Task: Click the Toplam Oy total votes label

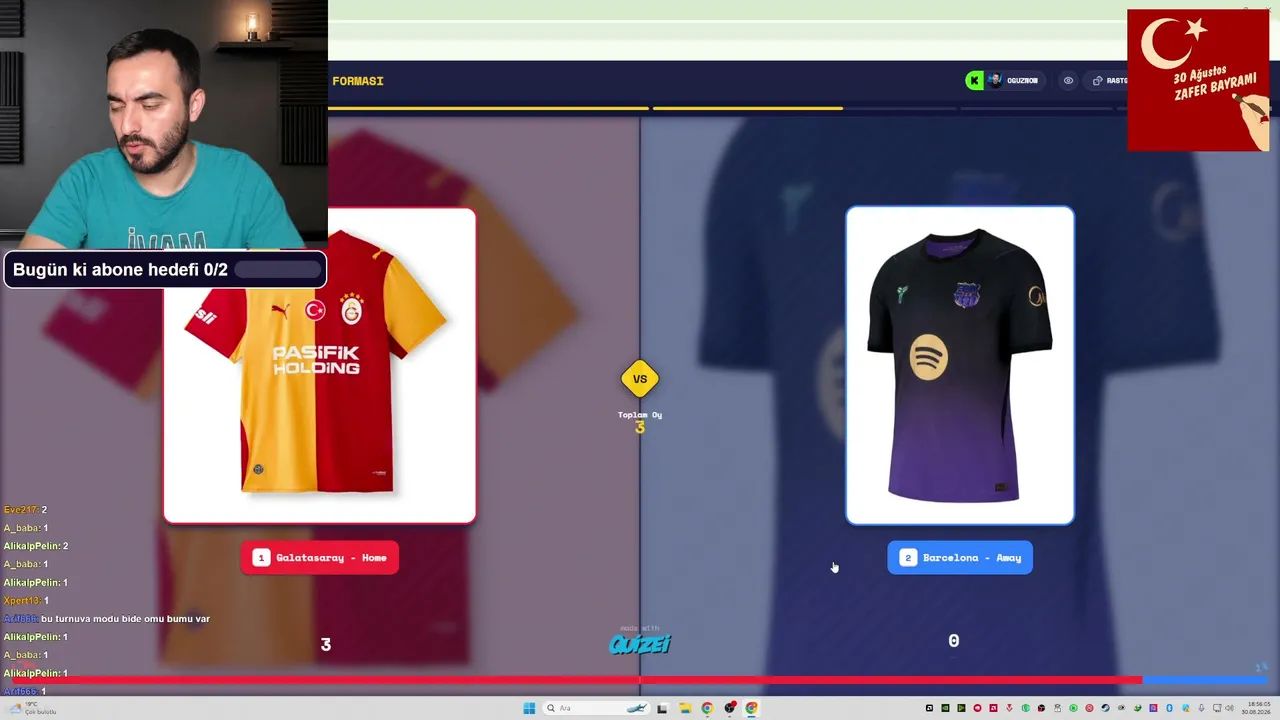Action: tap(640, 415)
